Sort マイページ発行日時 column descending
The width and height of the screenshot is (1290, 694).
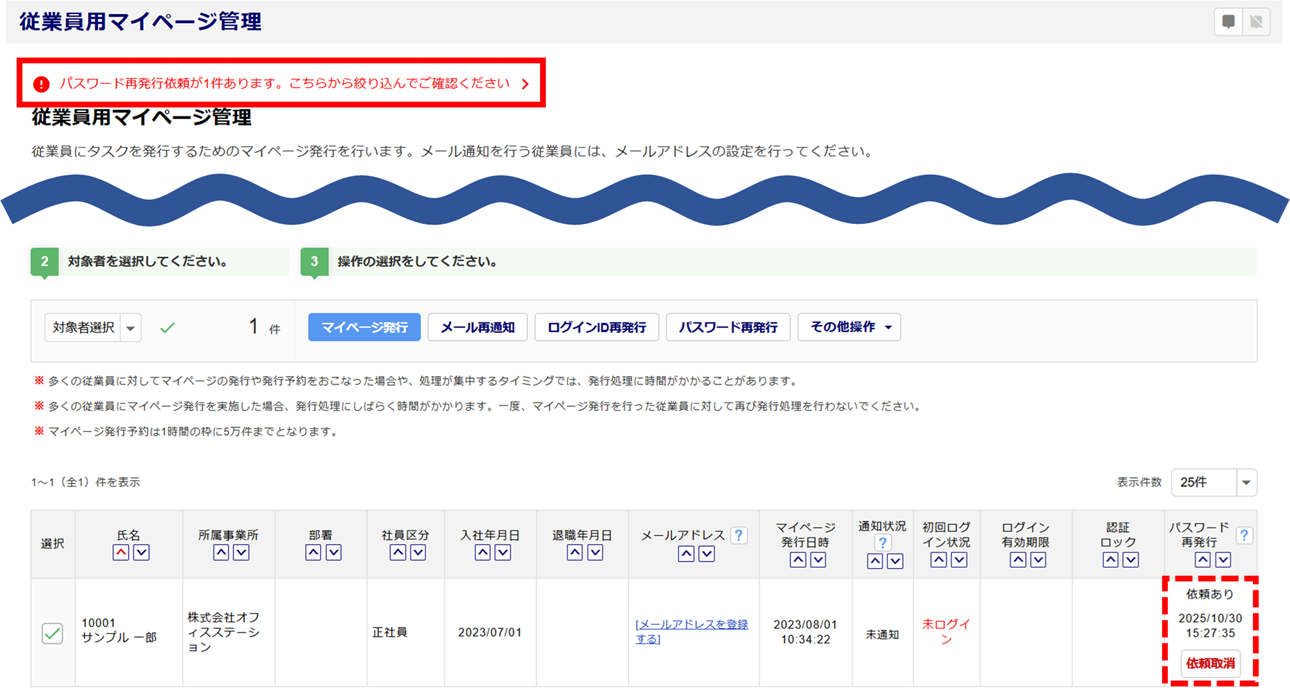[818, 560]
